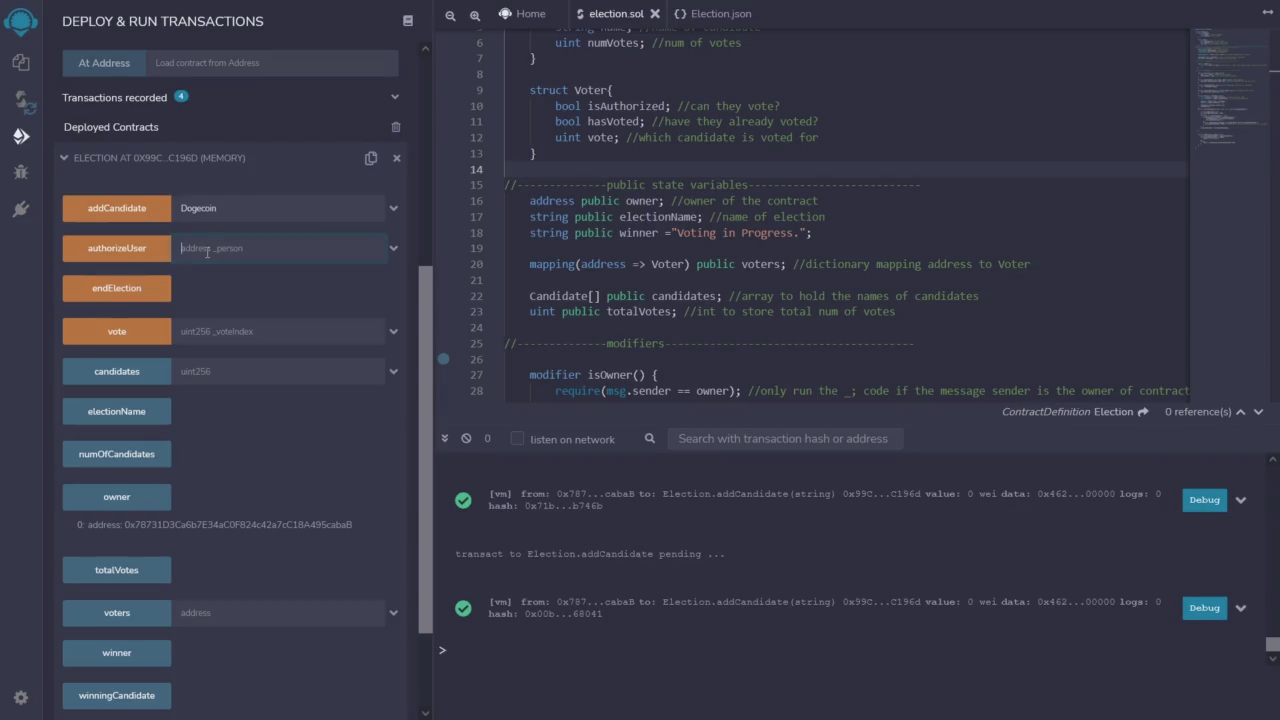Call the voters getter button

click(117, 613)
